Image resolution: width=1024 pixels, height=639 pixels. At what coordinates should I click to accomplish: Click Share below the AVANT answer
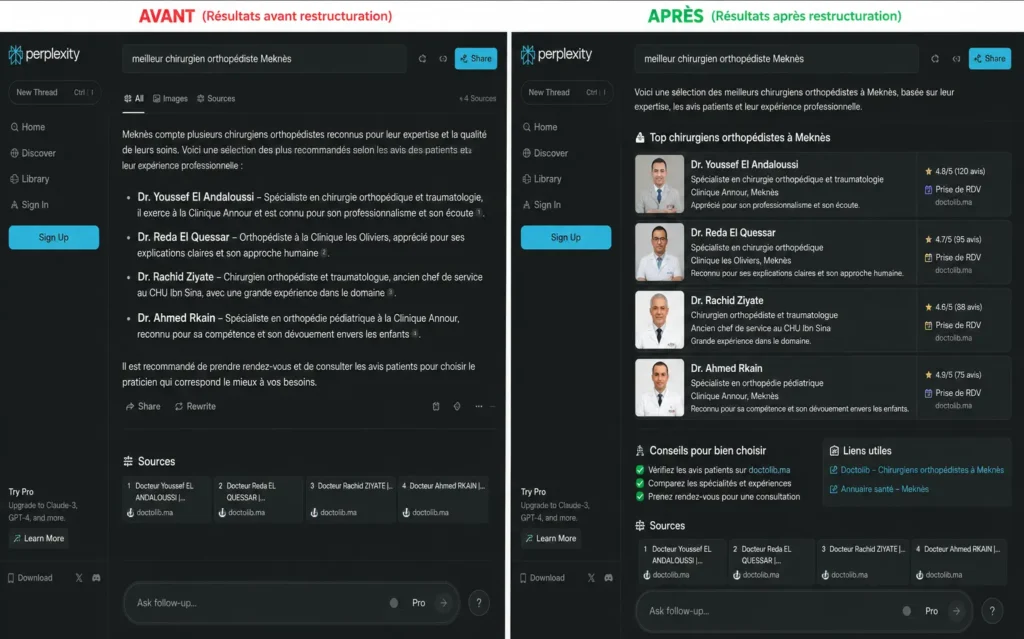coord(143,406)
